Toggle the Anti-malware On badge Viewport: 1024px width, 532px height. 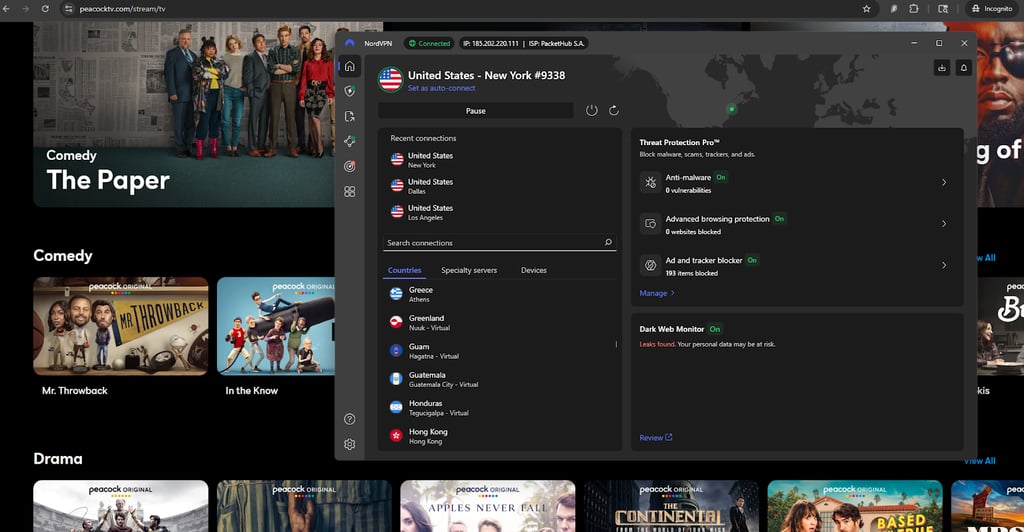coord(720,177)
